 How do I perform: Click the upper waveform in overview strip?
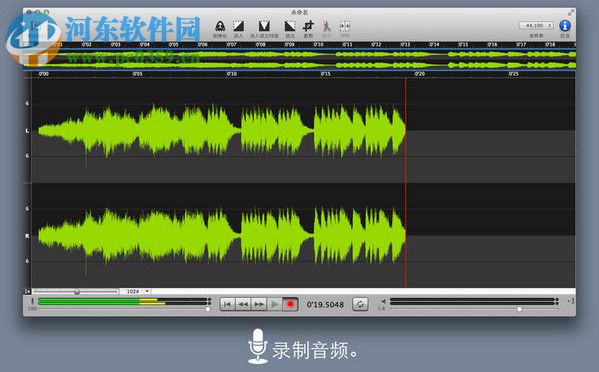pyautogui.click(x=300, y=55)
